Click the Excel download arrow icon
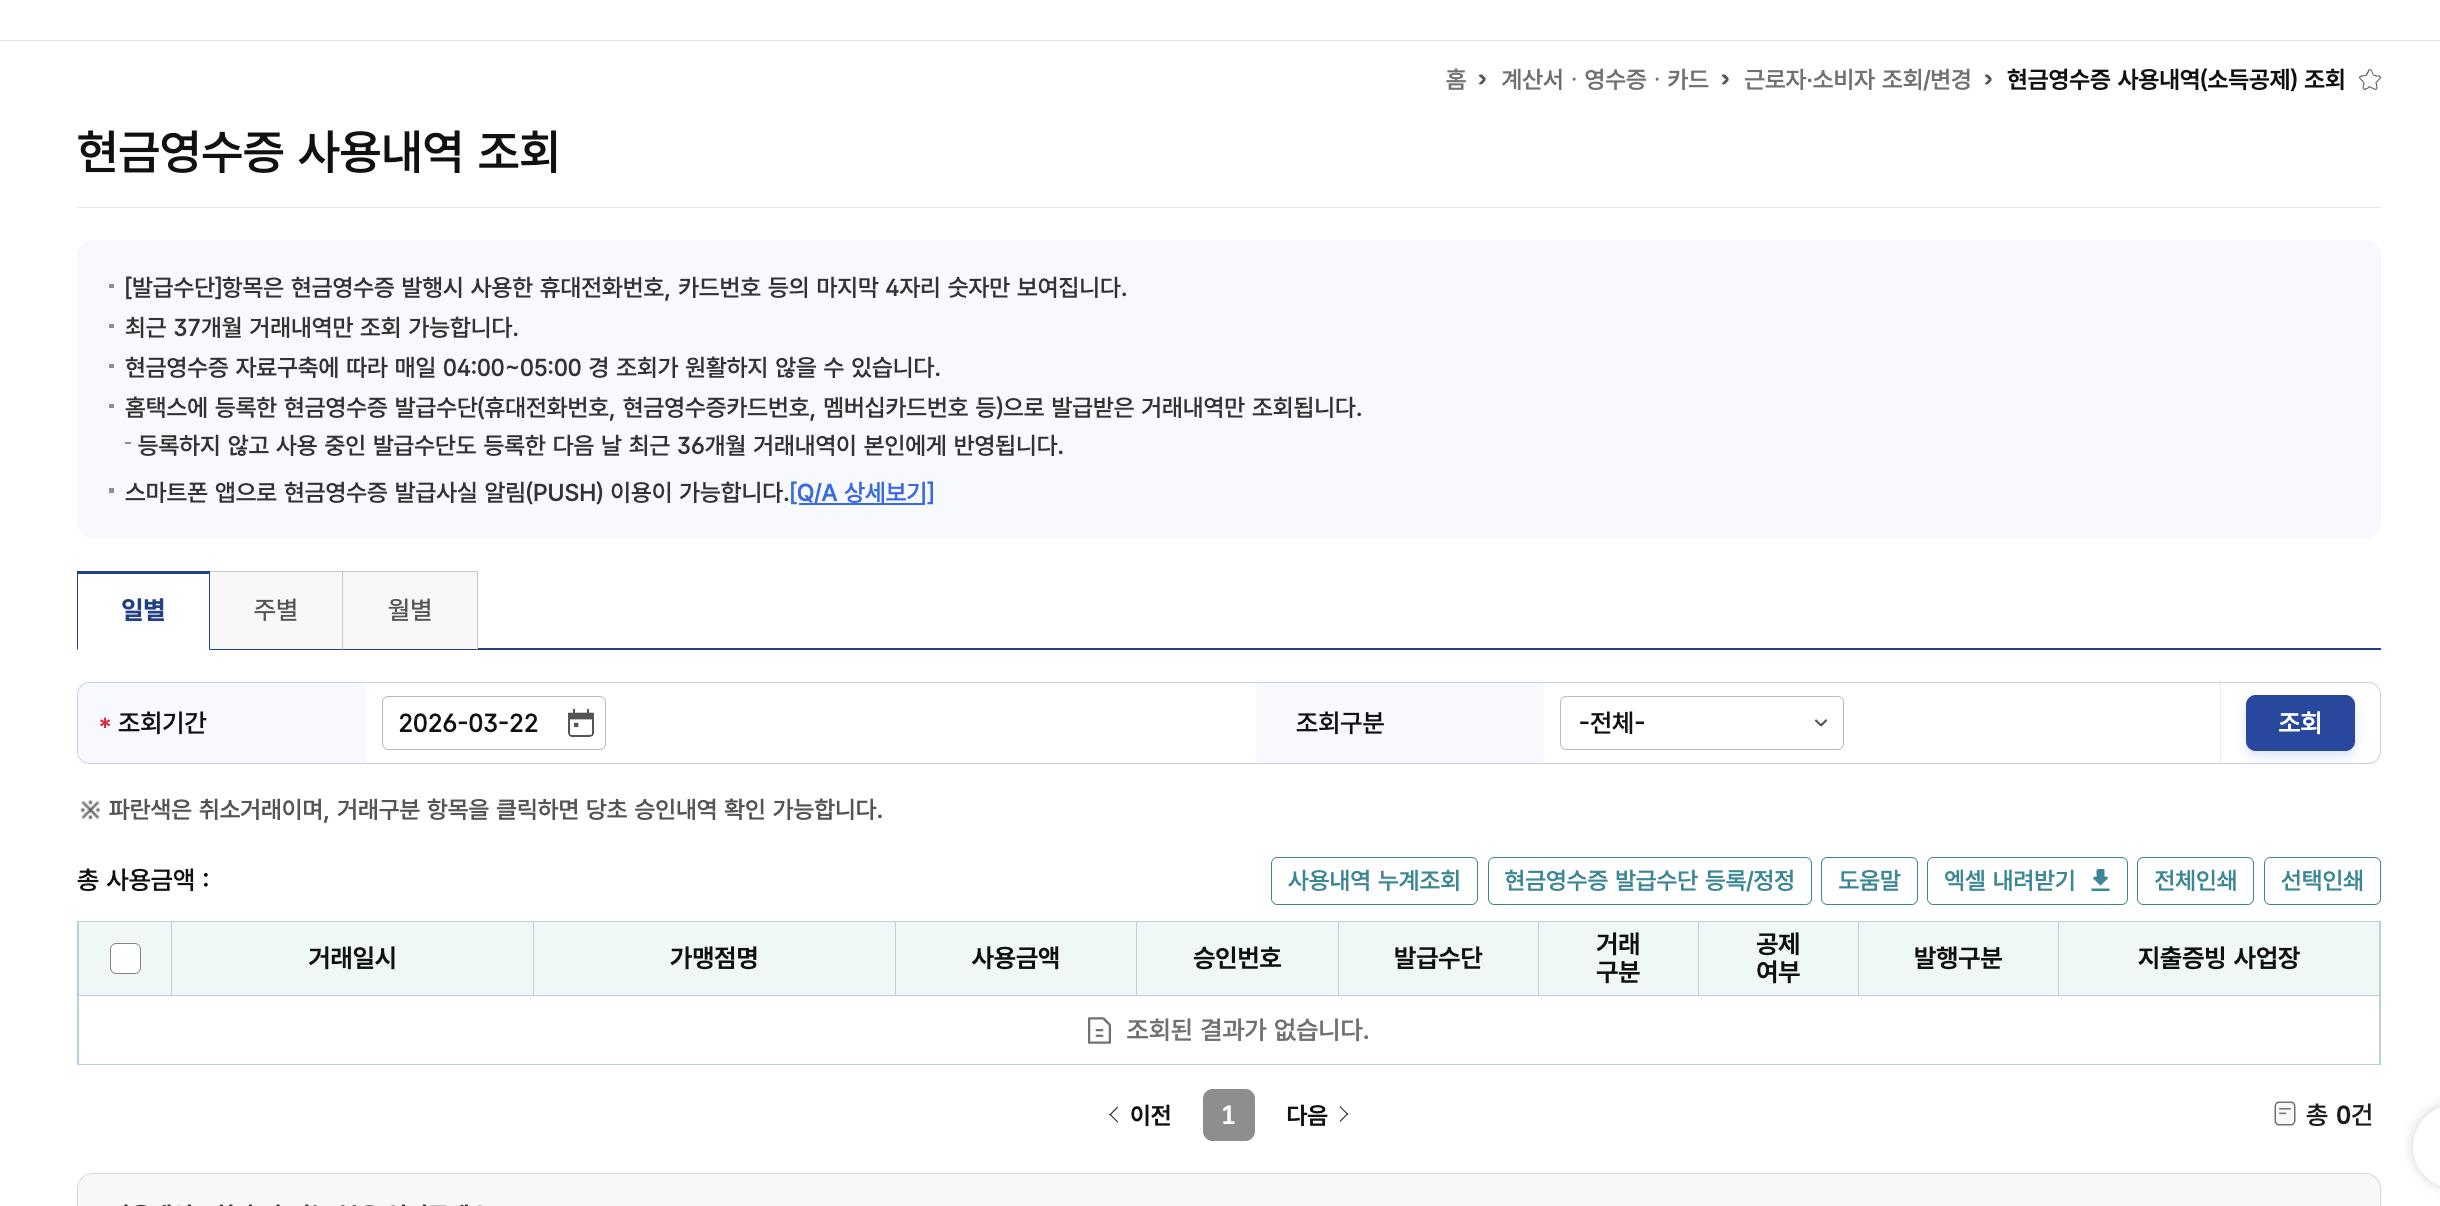 pos(2100,880)
